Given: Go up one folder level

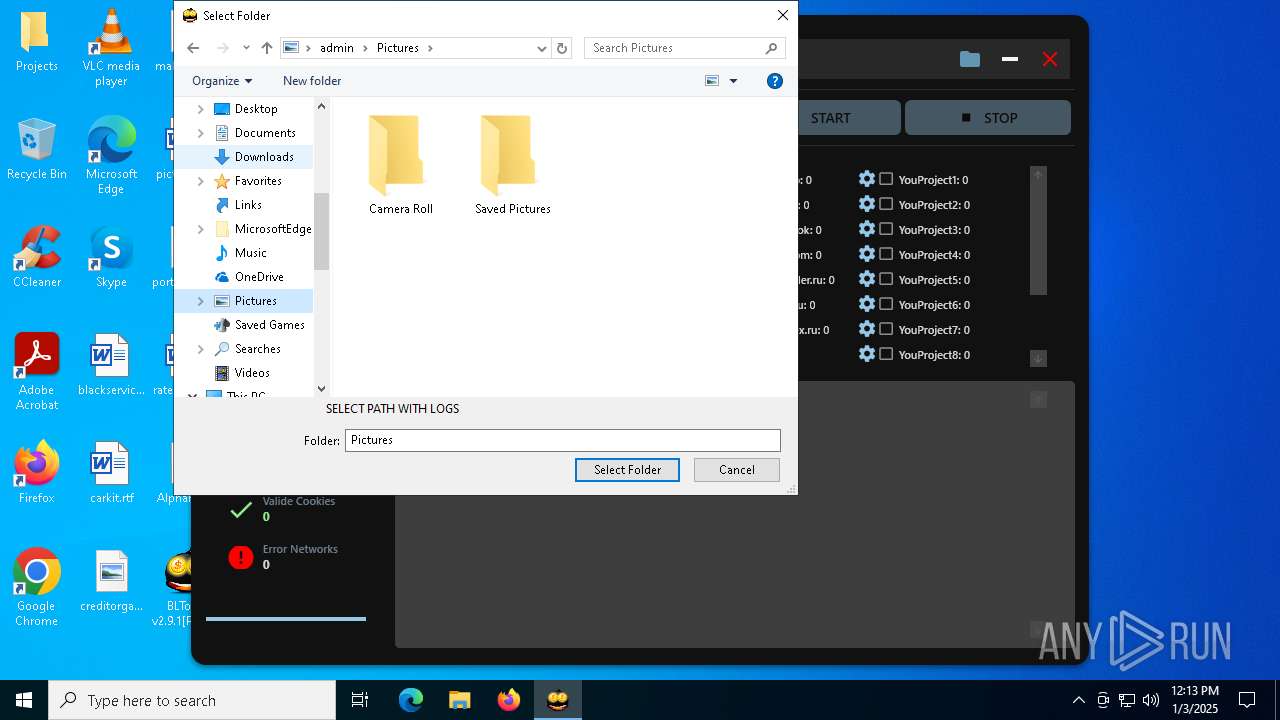Looking at the screenshot, I should click(x=267, y=48).
